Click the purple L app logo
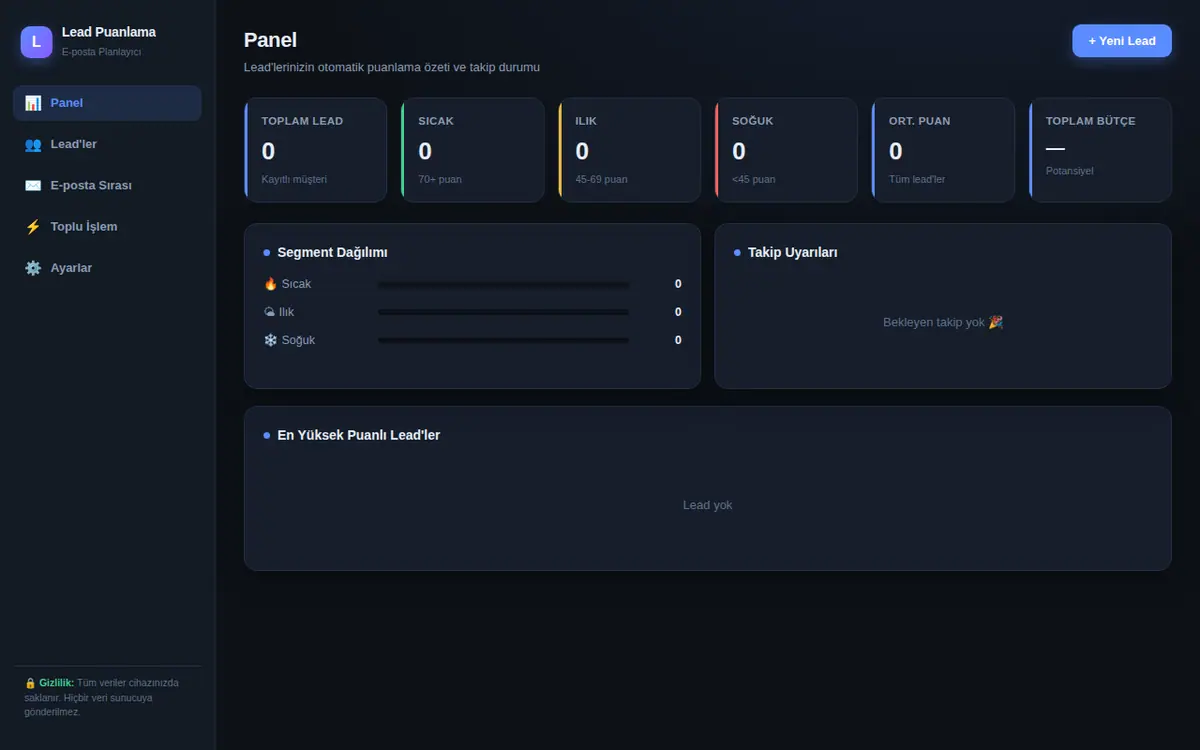 [36, 42]
